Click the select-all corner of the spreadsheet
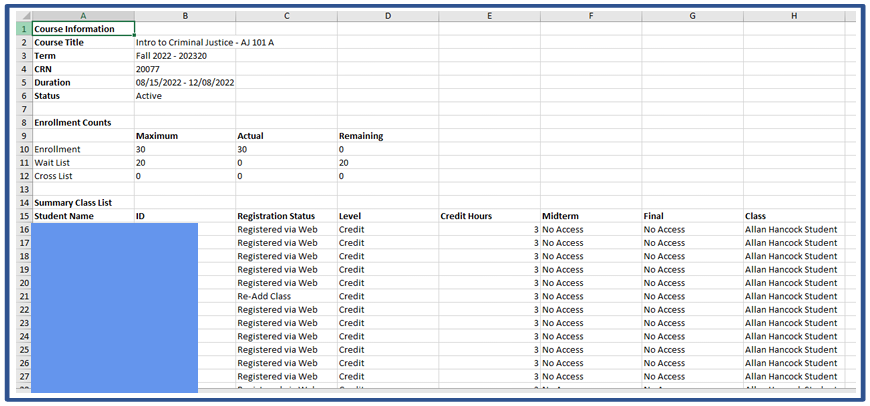870x406 pixels. [x=23, y=16]
